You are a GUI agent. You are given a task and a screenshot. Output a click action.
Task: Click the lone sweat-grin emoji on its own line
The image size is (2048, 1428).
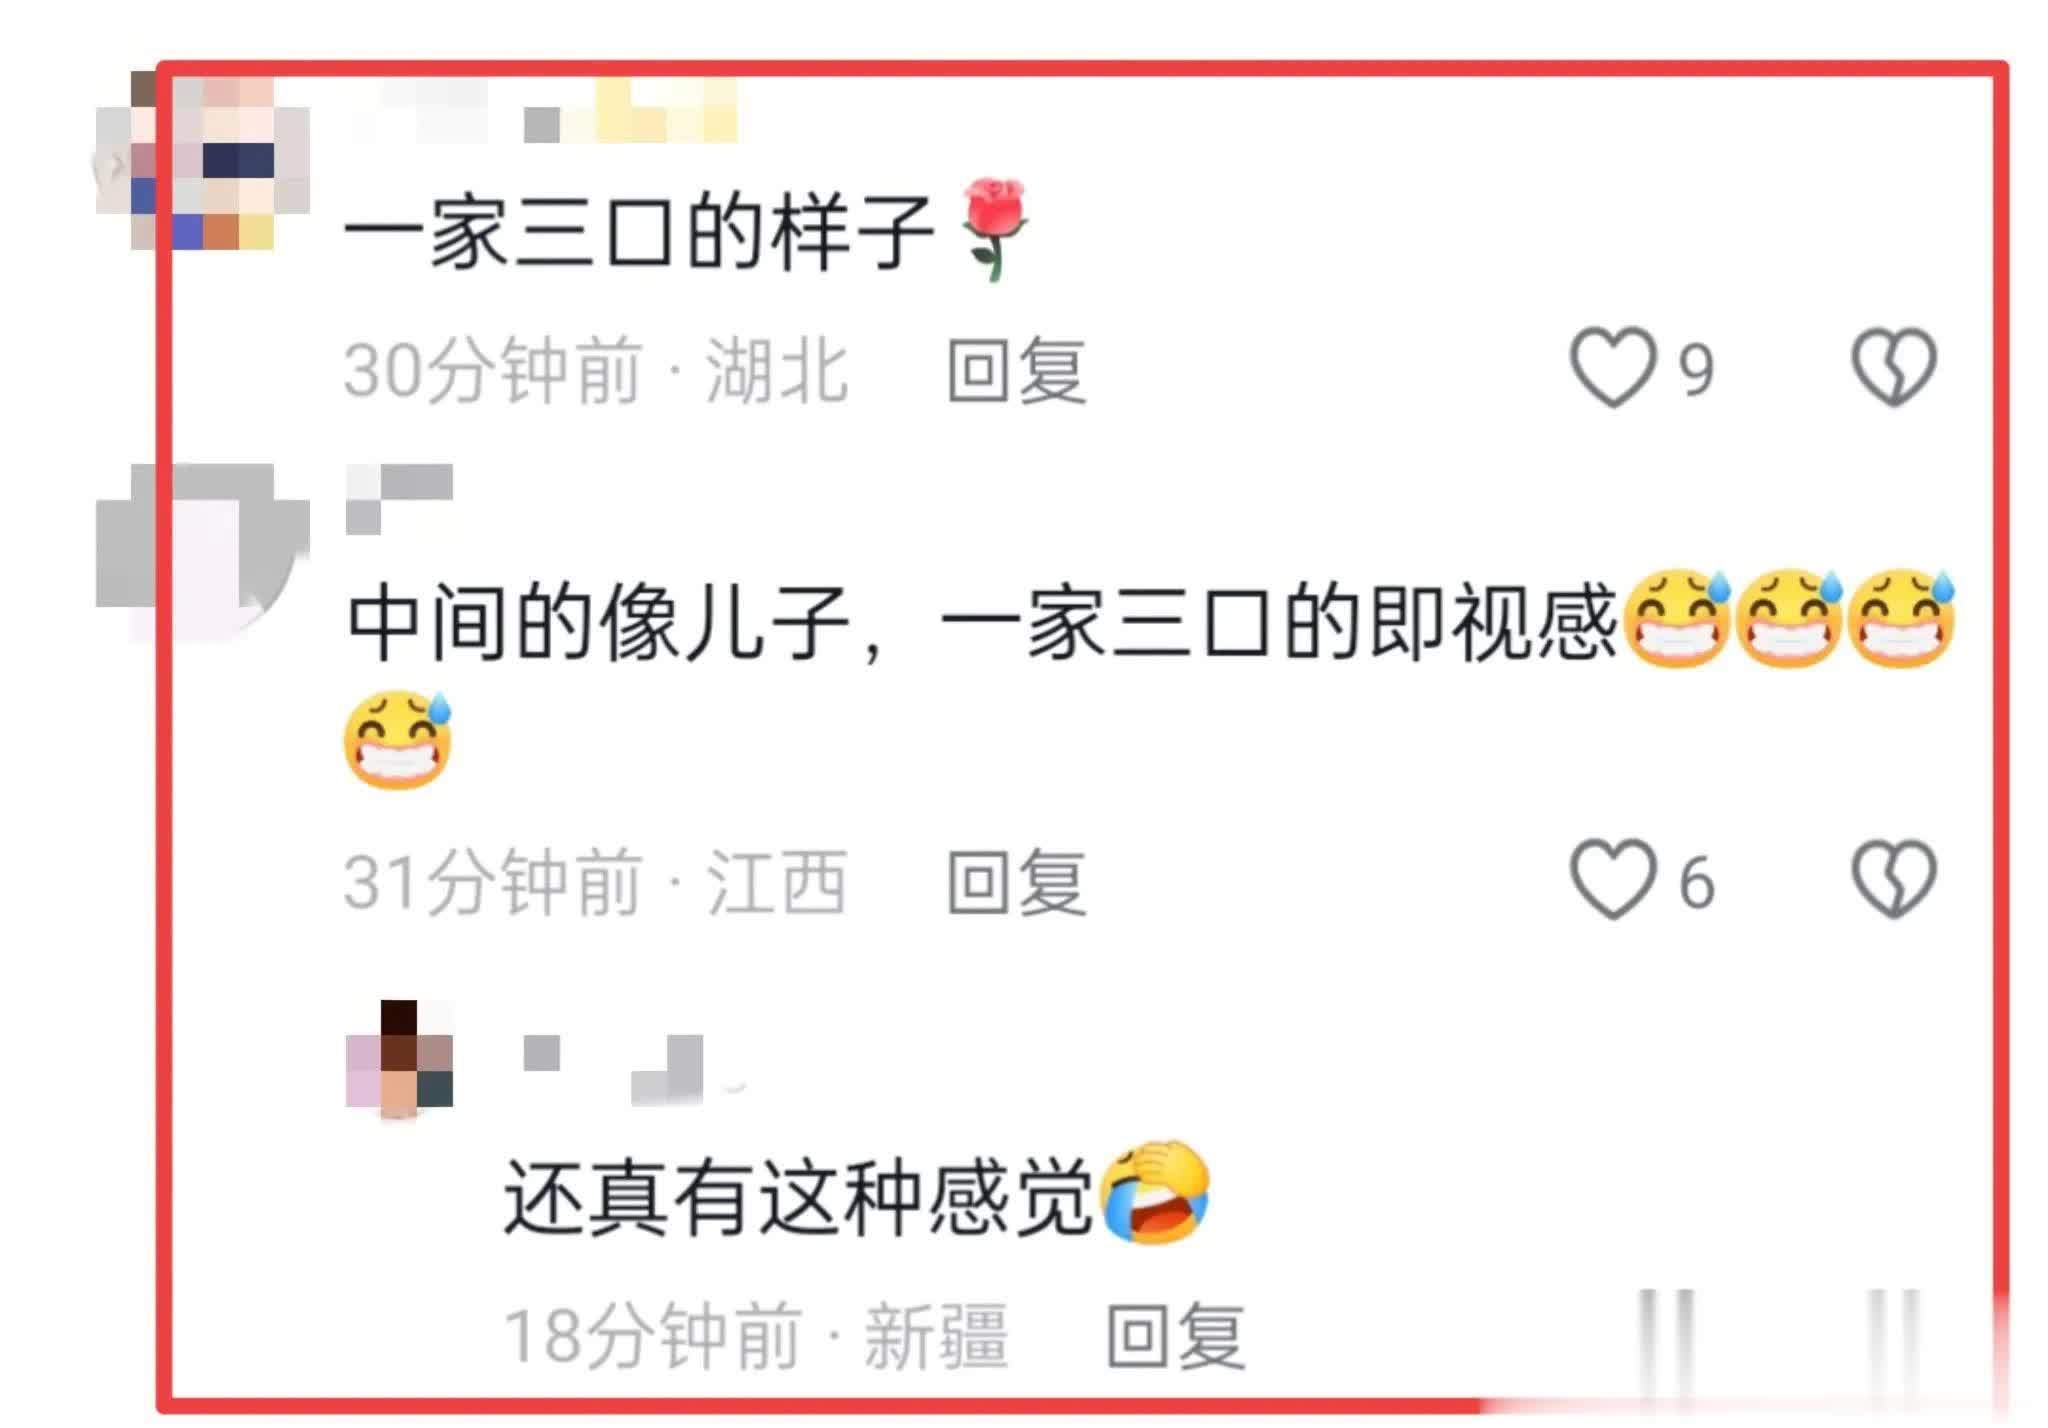pos(398,739)
